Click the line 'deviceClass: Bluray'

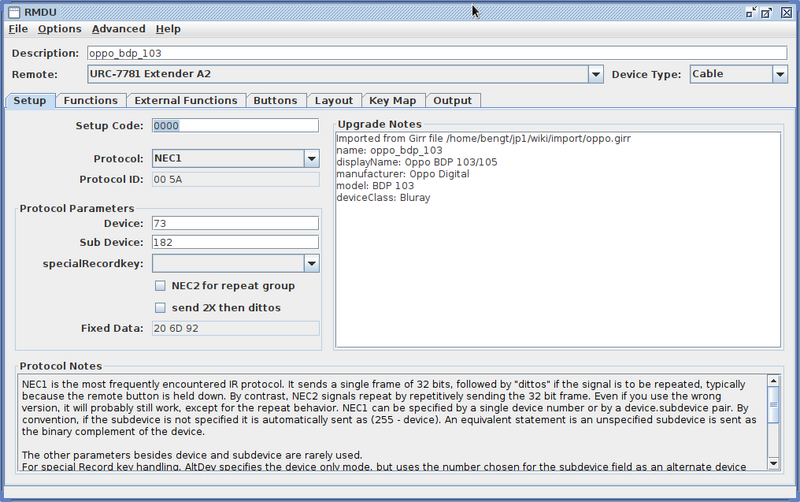[383, 197]
